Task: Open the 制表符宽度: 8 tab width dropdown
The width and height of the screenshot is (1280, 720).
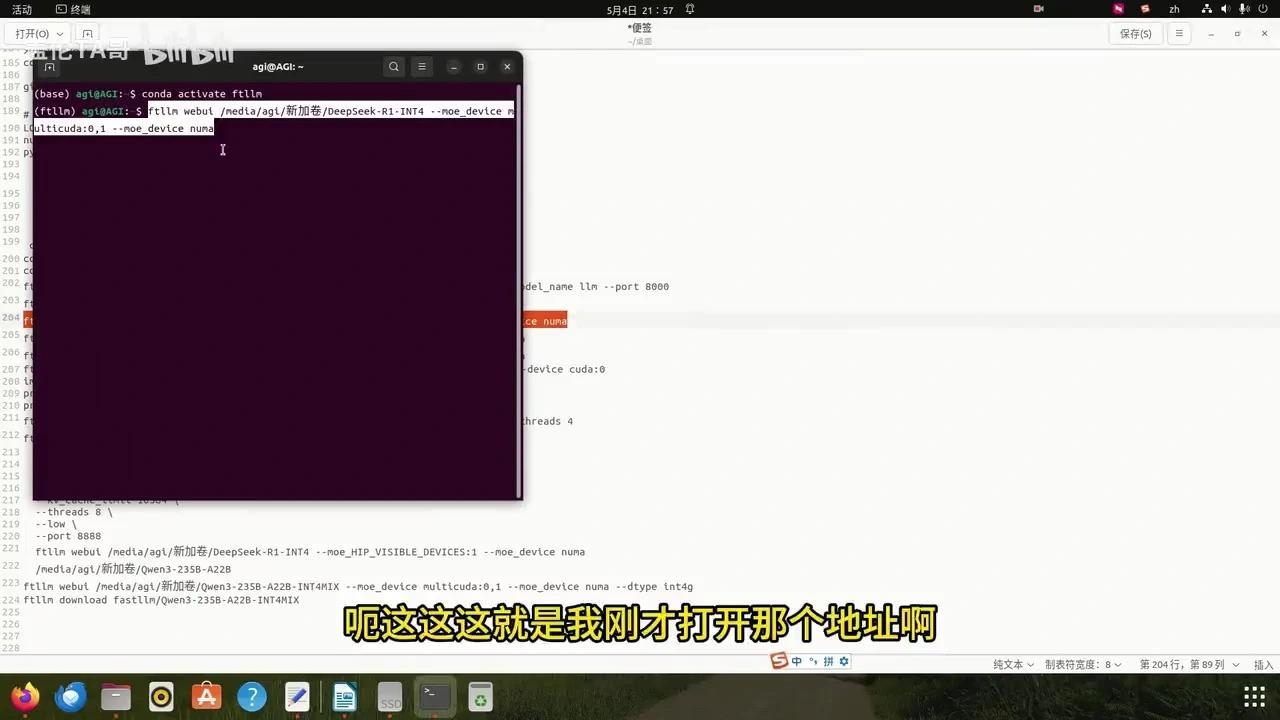Action: click(1080, 663)
